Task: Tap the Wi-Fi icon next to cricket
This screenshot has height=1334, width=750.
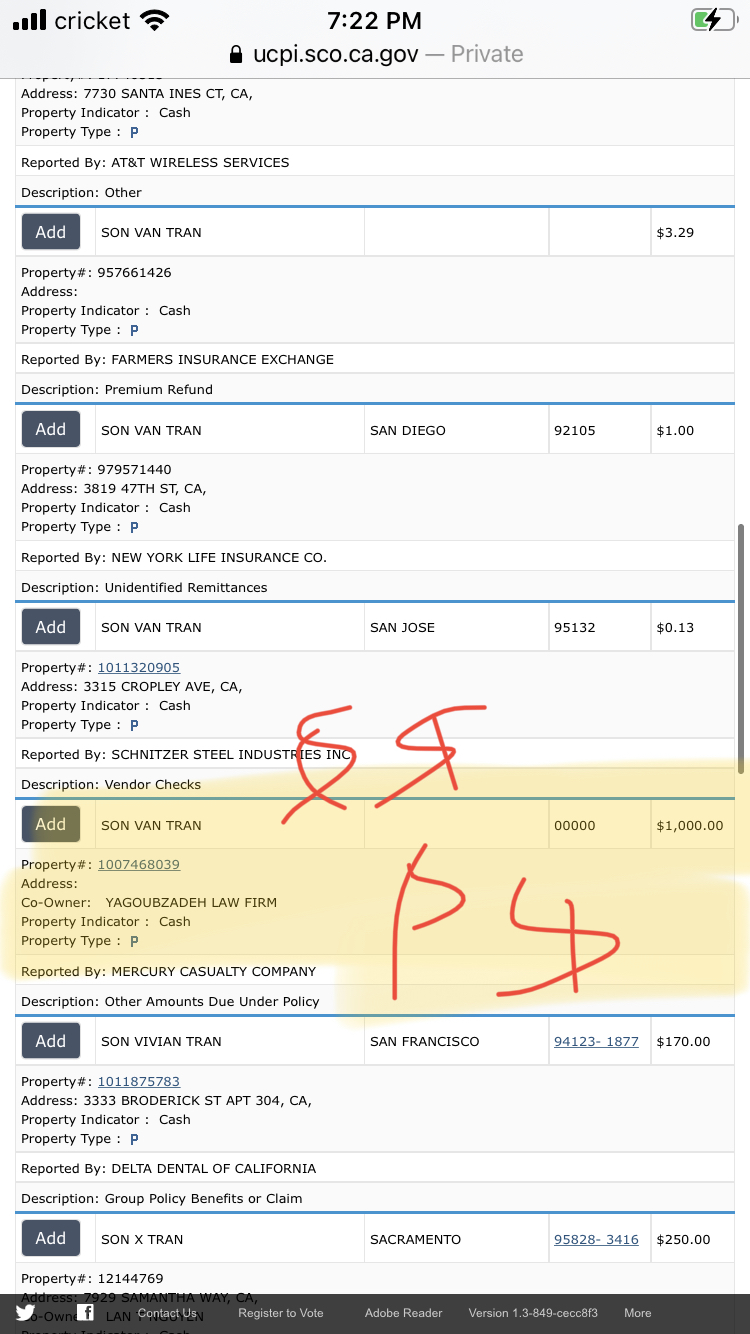Action: click(155, 20)
